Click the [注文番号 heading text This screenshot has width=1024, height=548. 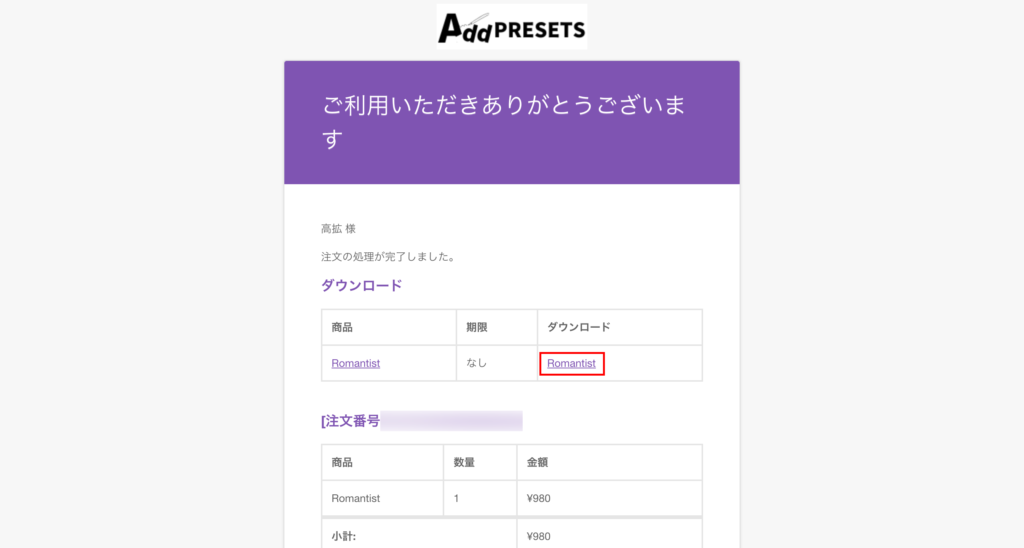click(351, 421)
